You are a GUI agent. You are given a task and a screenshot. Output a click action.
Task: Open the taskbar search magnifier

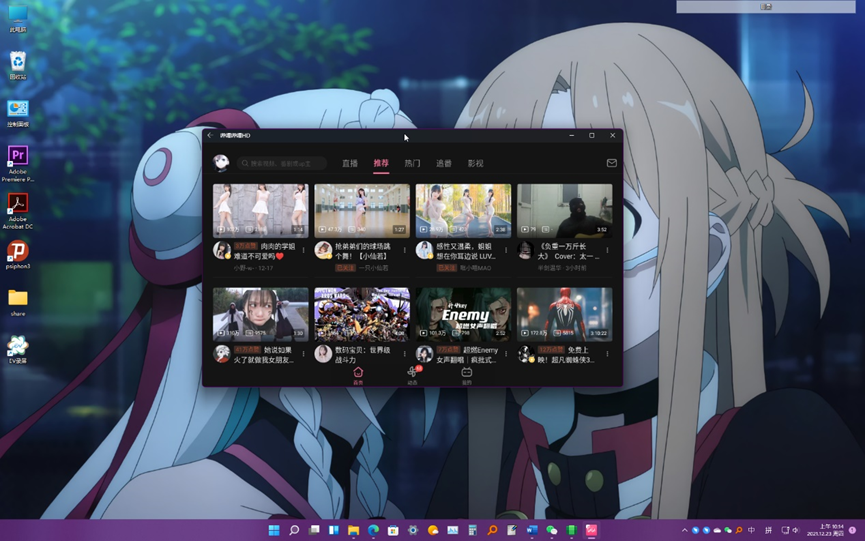click(x=294, y=530)
